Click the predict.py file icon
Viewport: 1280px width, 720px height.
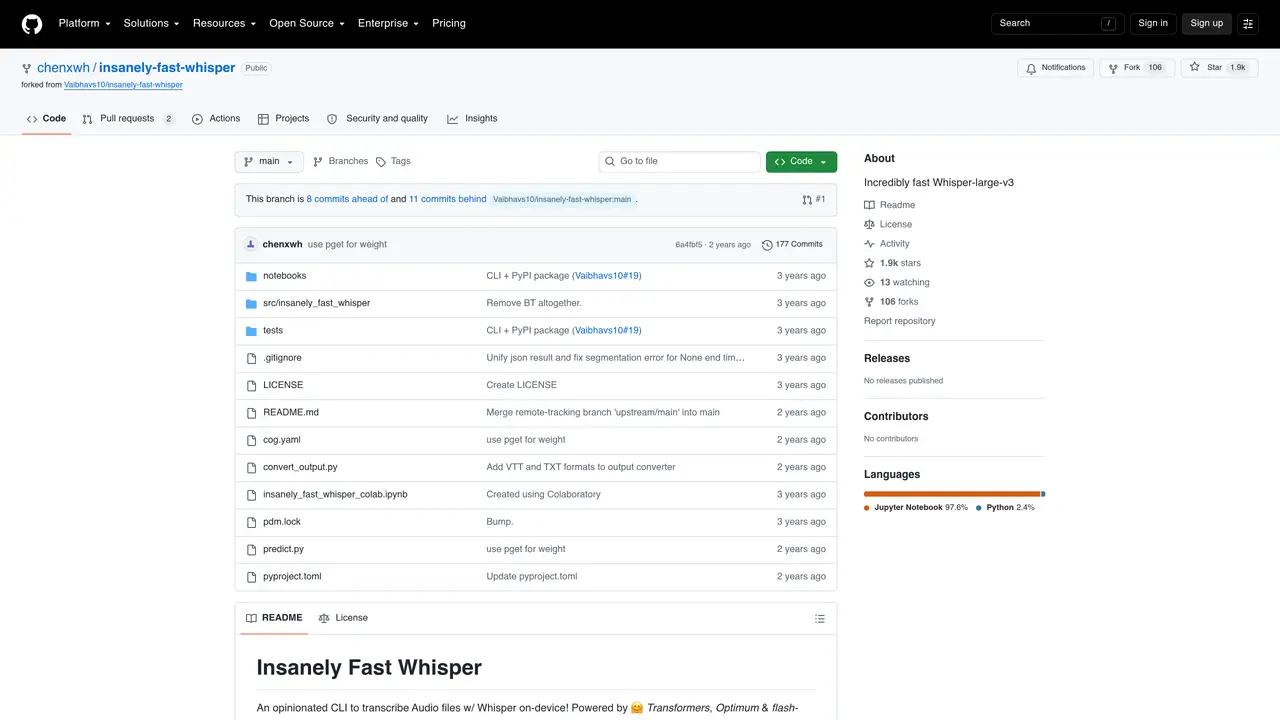(x=252, y=549)
